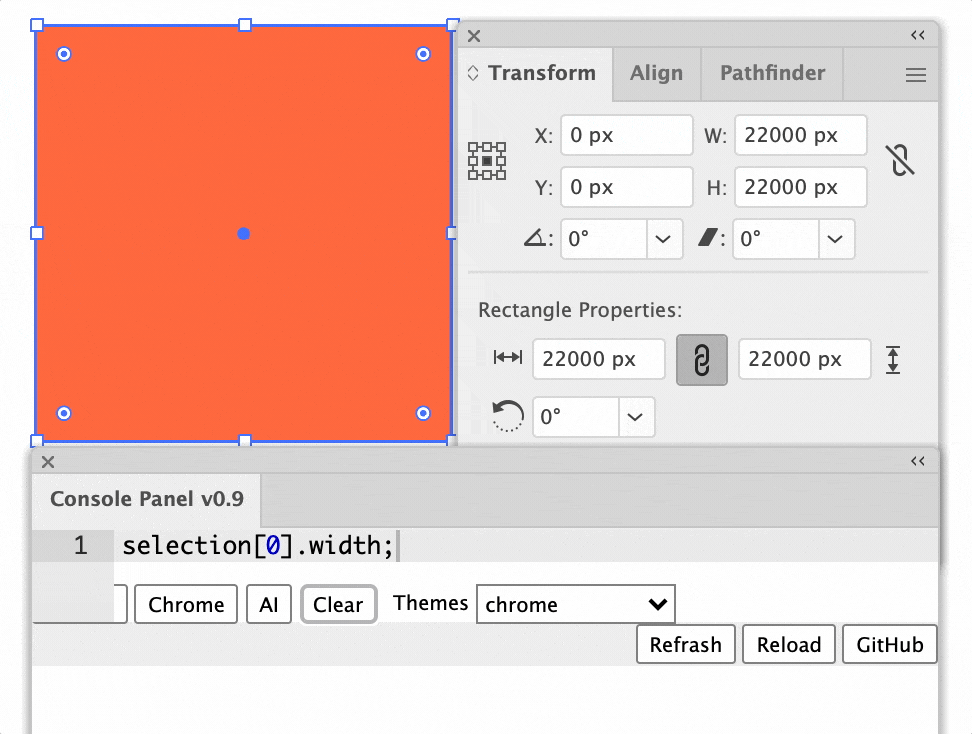Switch to the Pathfinder tab

tap(772, 73)
